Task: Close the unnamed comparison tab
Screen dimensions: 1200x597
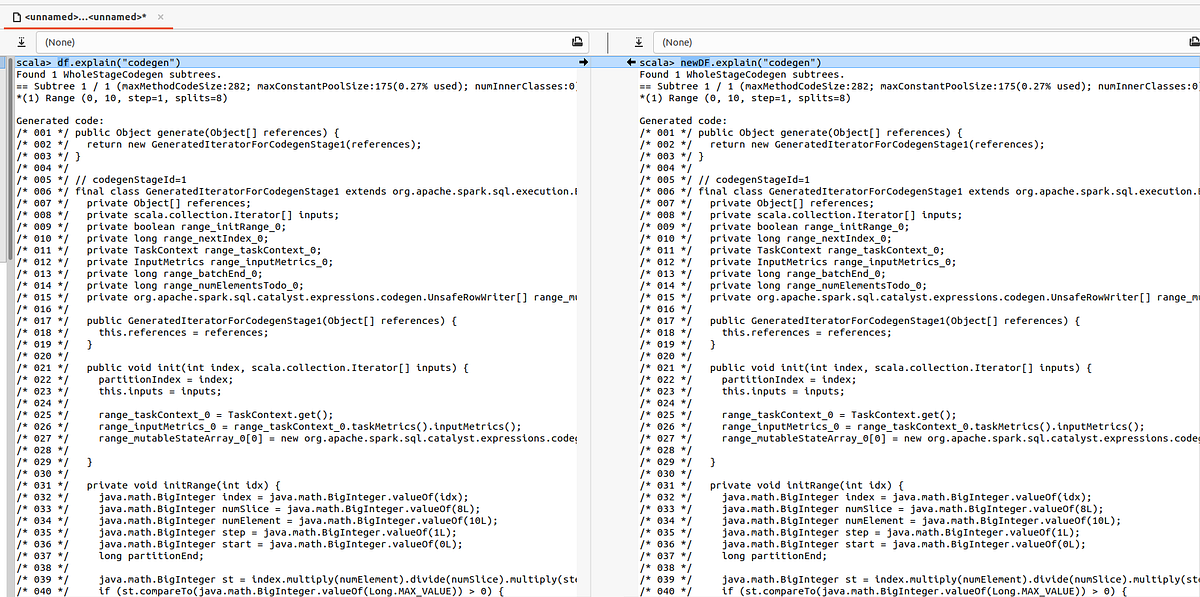Action: coord(163,16)
